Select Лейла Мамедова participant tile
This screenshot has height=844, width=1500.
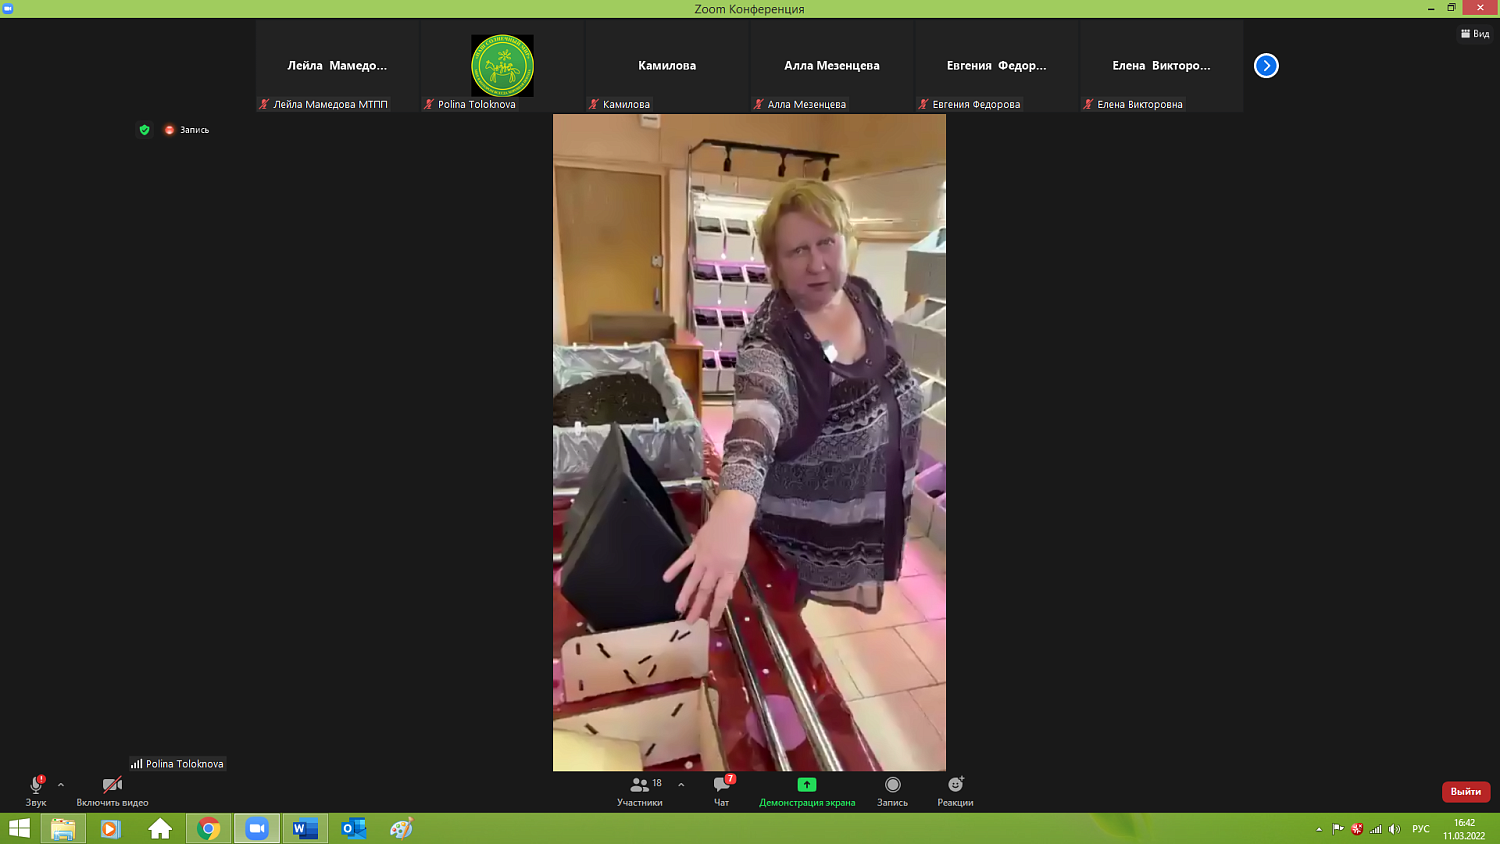pos(337,66)
